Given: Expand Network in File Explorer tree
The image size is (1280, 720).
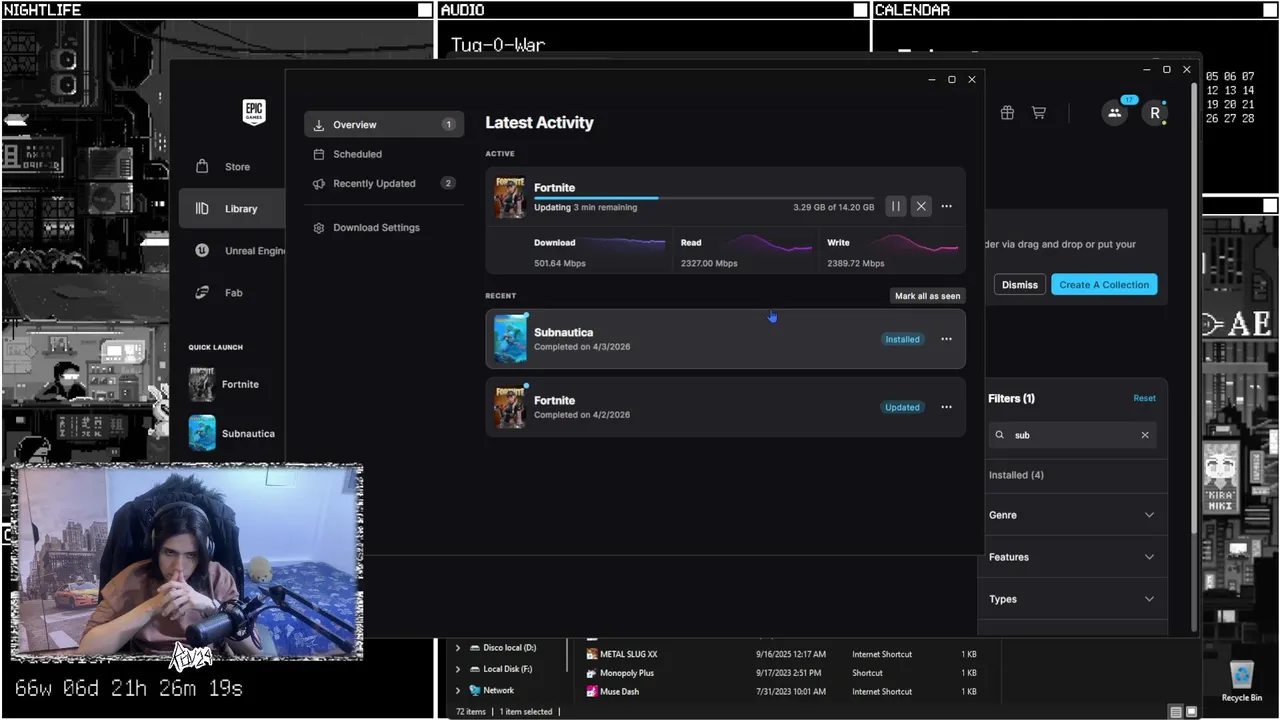Looking at the screenshot, I should click(x=458, y=690).
